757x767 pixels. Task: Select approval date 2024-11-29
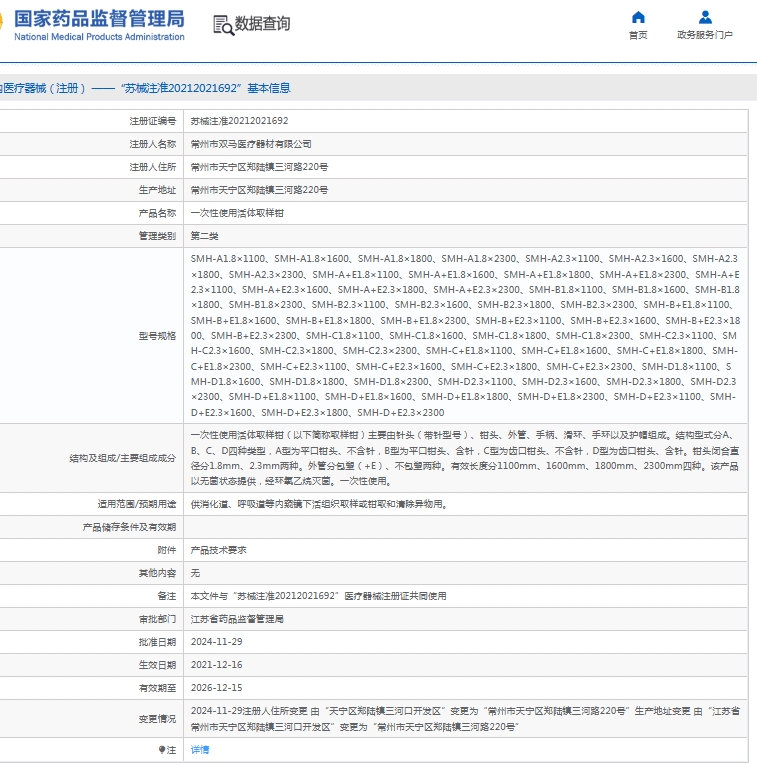[217, 642]
